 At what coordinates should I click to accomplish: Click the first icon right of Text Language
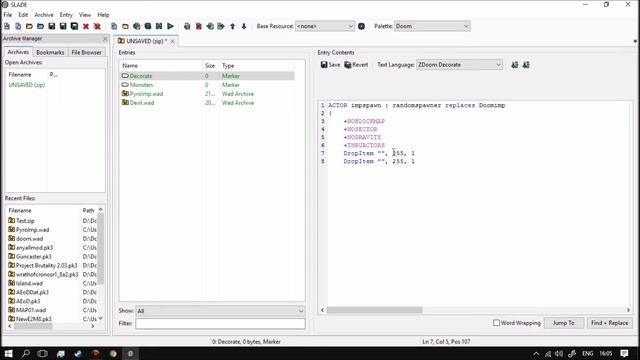pos(515,65)
